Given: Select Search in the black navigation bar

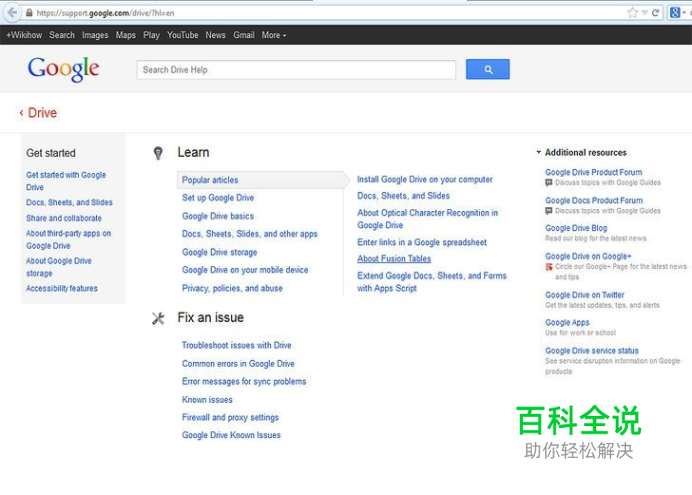Looking at the screenshot, I should click(62, 35).
